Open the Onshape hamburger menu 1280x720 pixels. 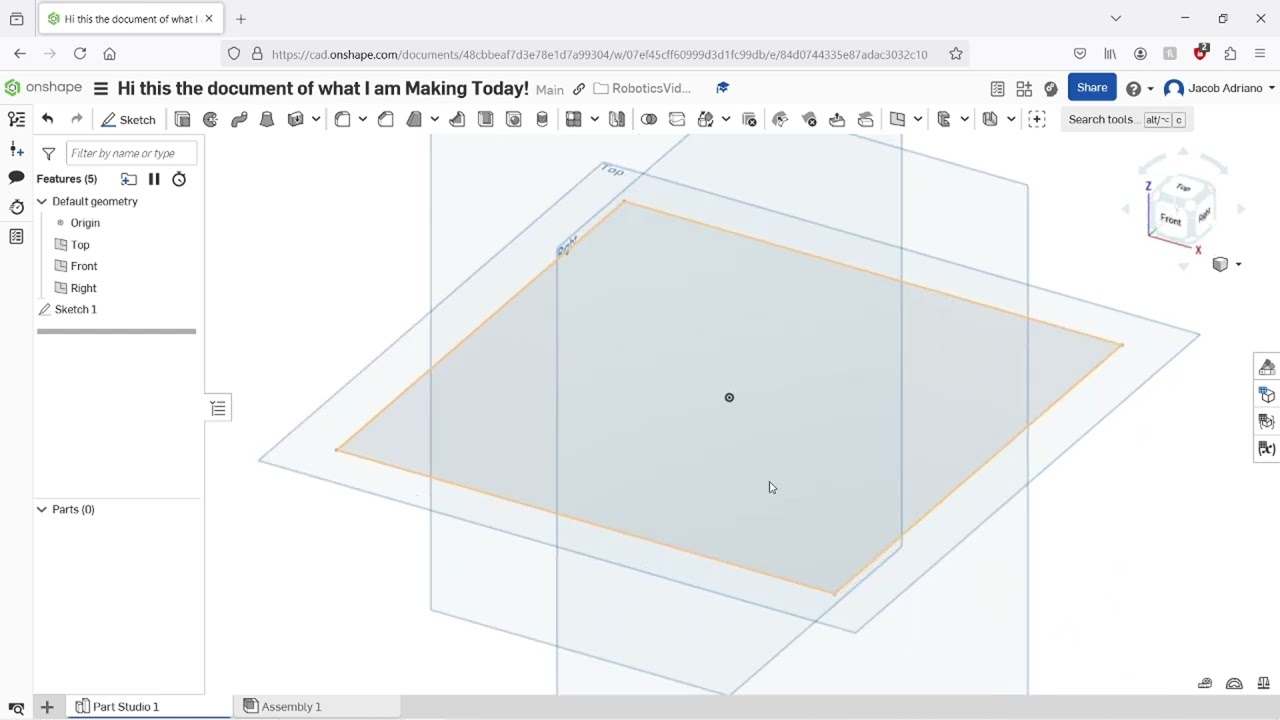101,88
